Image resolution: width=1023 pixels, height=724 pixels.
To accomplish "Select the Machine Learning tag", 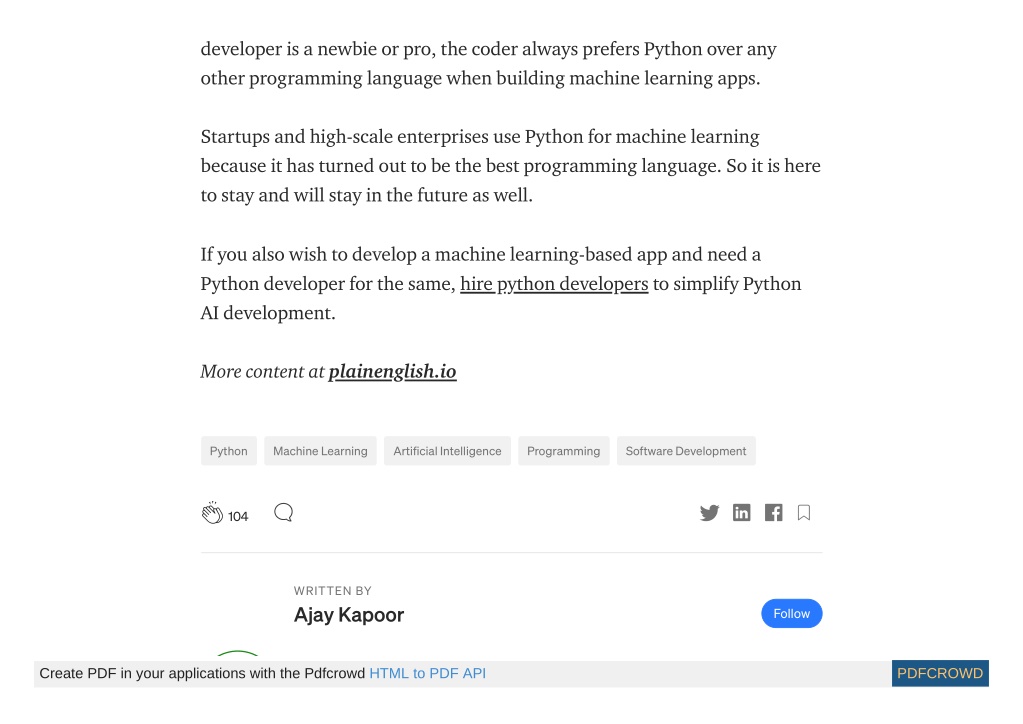I will pyautogui.click(x=320, y=451).
